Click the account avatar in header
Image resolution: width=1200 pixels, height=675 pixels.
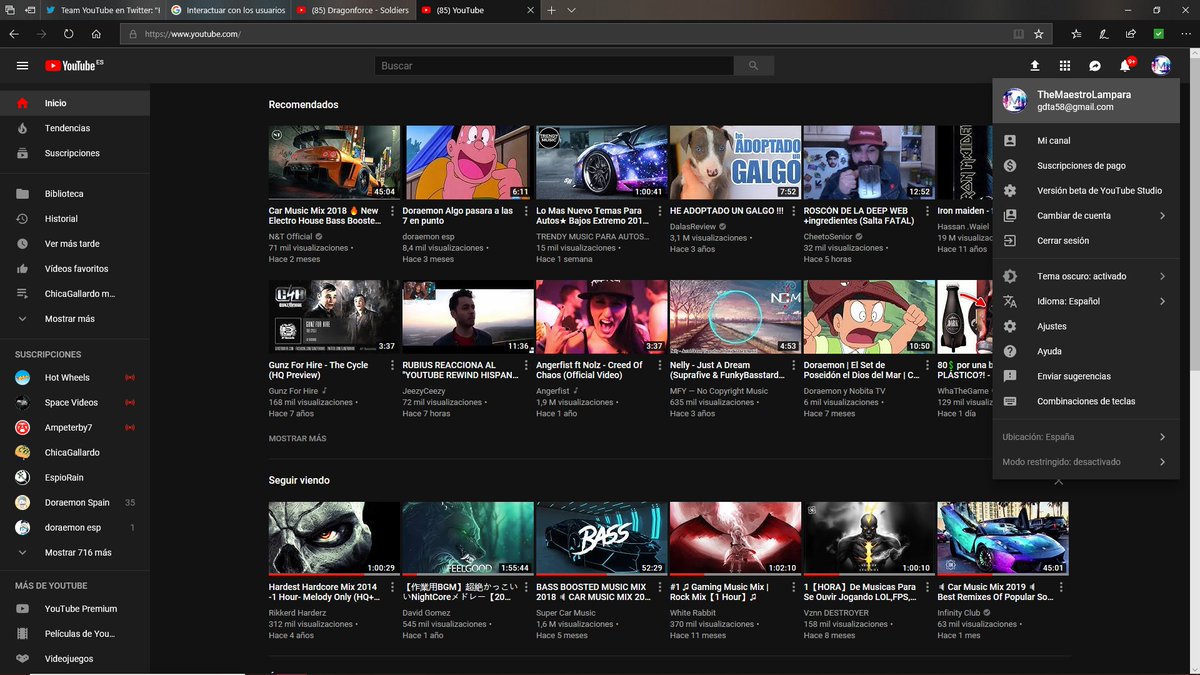pyautogui.click(x=1161, y=66)
